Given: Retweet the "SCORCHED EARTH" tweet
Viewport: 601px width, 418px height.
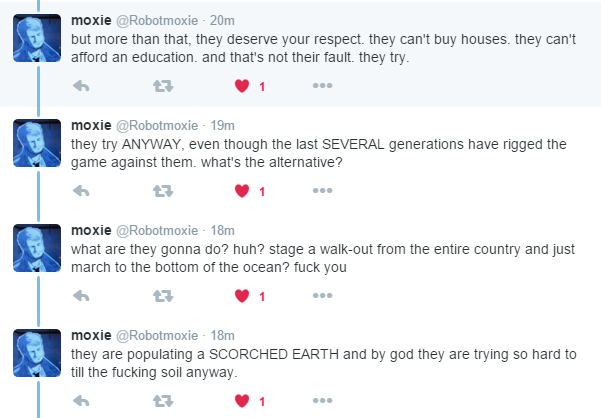Looking at the screenshot, I should point(160,401).
